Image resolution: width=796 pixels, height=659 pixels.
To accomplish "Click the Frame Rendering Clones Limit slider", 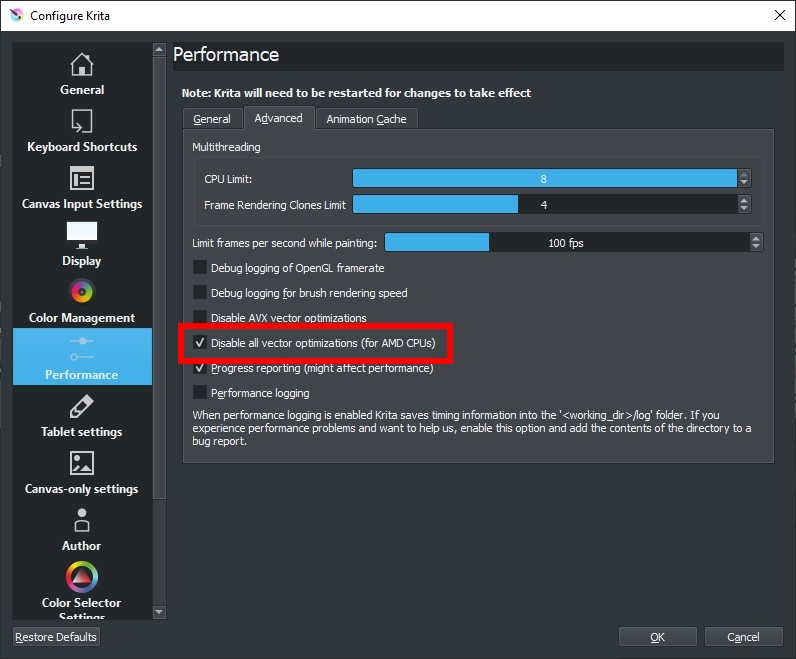I will (x=545, y=204).
